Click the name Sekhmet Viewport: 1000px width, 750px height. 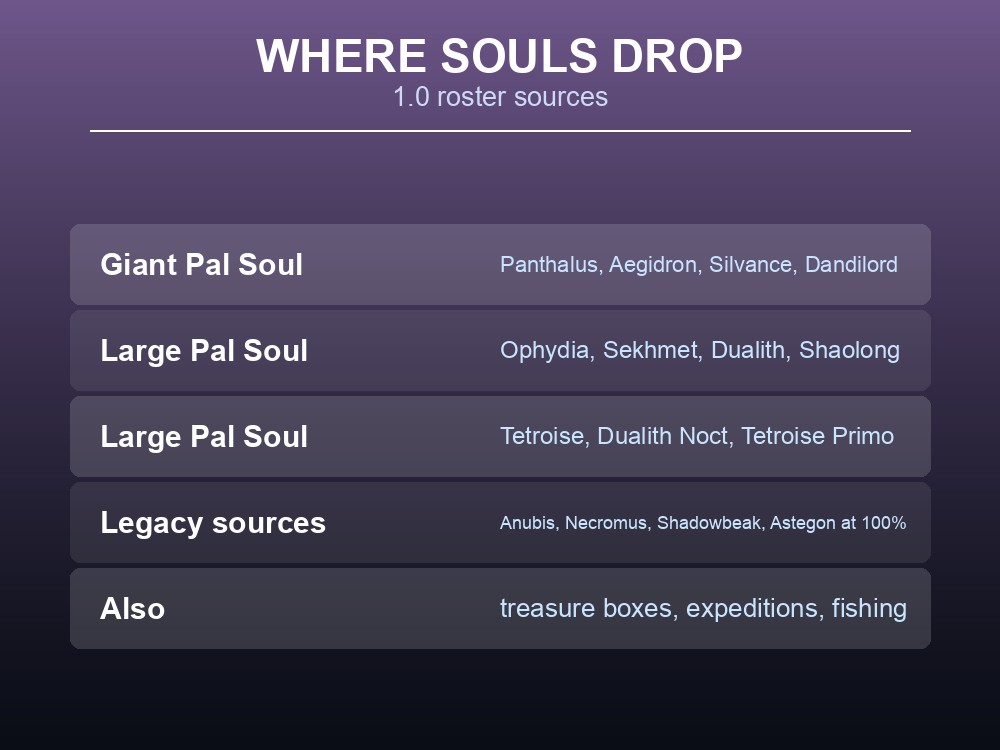click(x=650, y=350)
